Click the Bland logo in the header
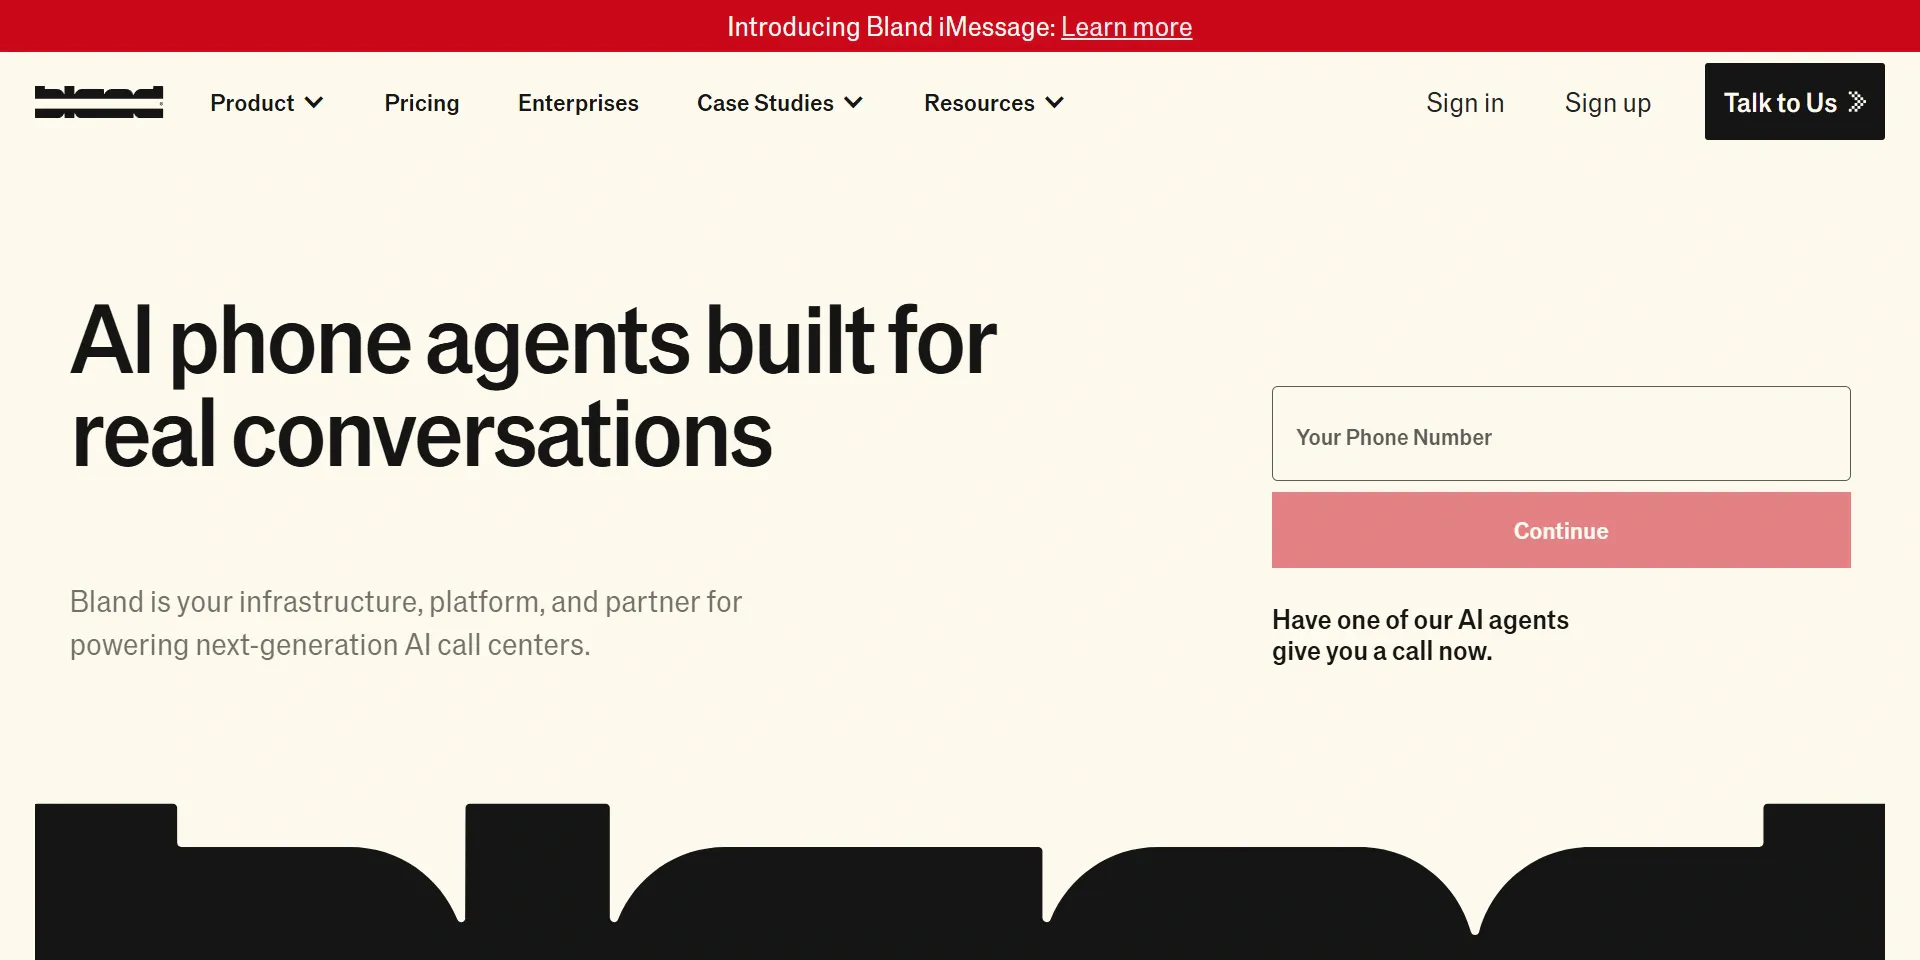Image resolution: width=1920 pixels, height=960 pixels. pyautogui.click(x=99, y=102)
